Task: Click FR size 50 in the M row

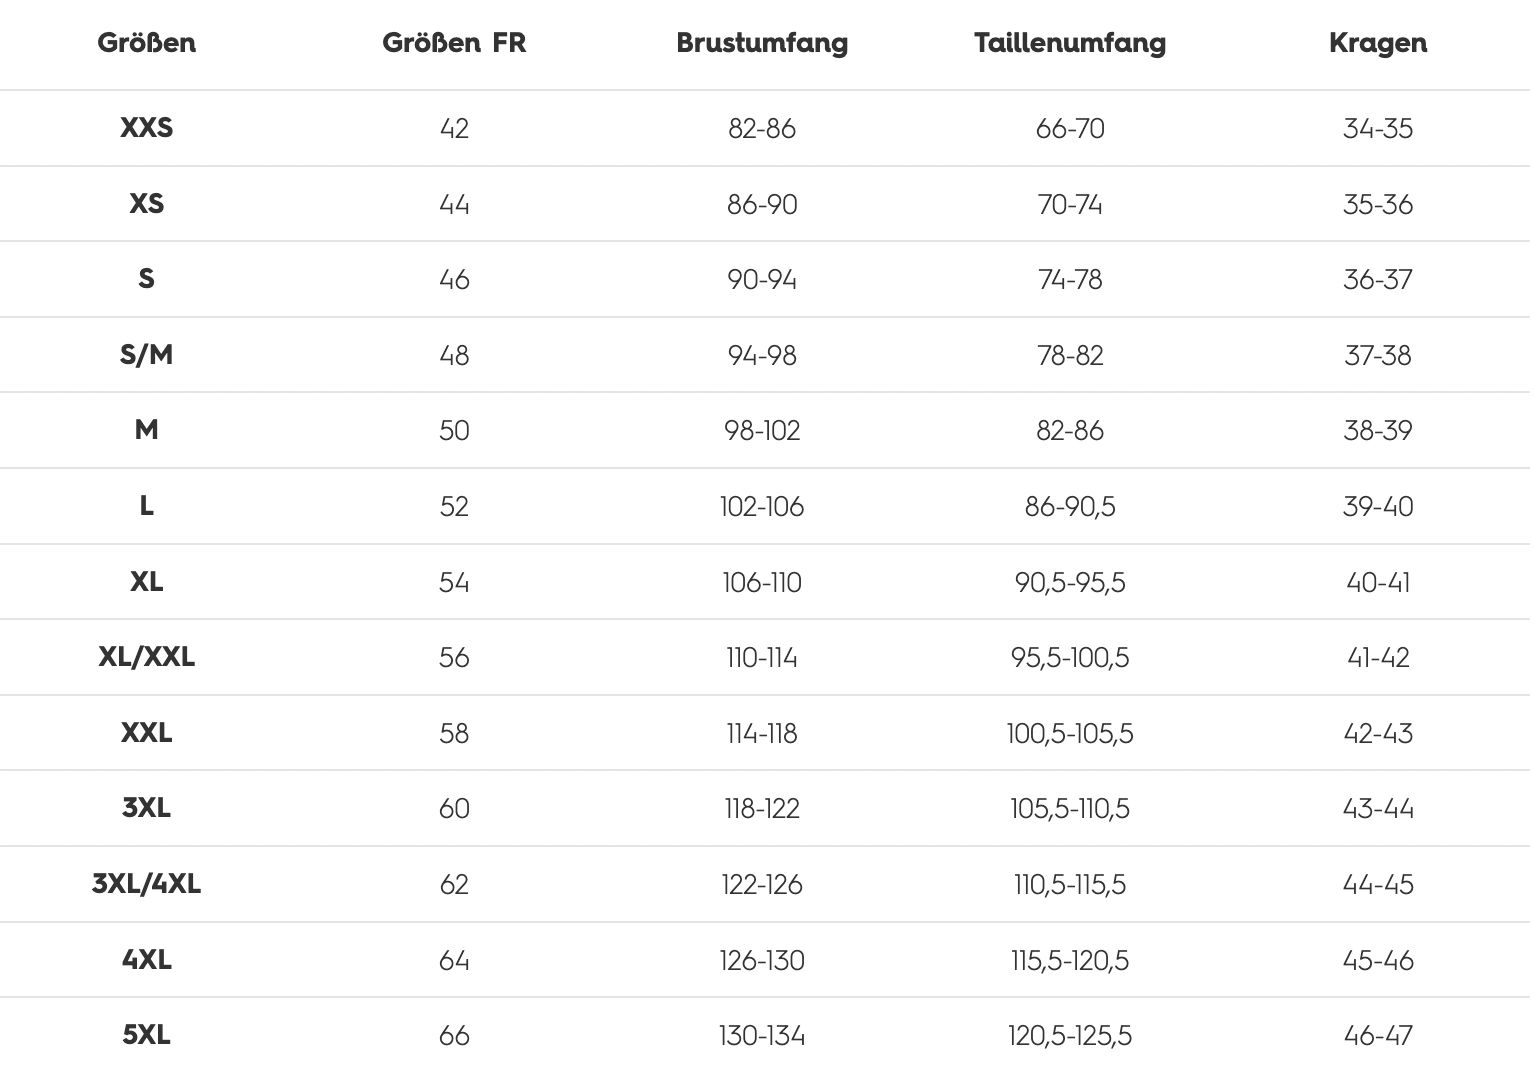Action: click(x=454, y=431)
